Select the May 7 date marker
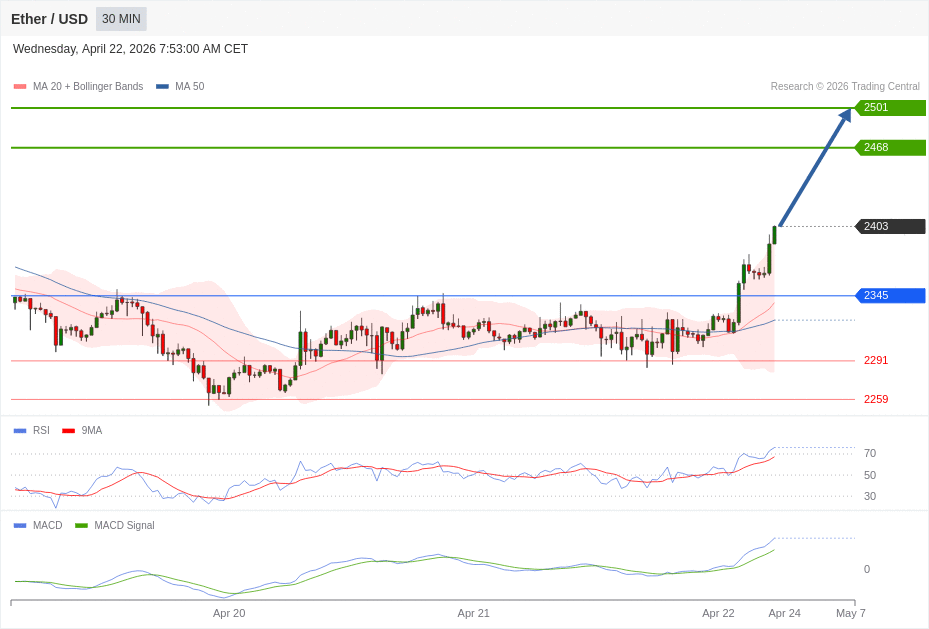Screen dimensions: 929x629 (850, 613)
